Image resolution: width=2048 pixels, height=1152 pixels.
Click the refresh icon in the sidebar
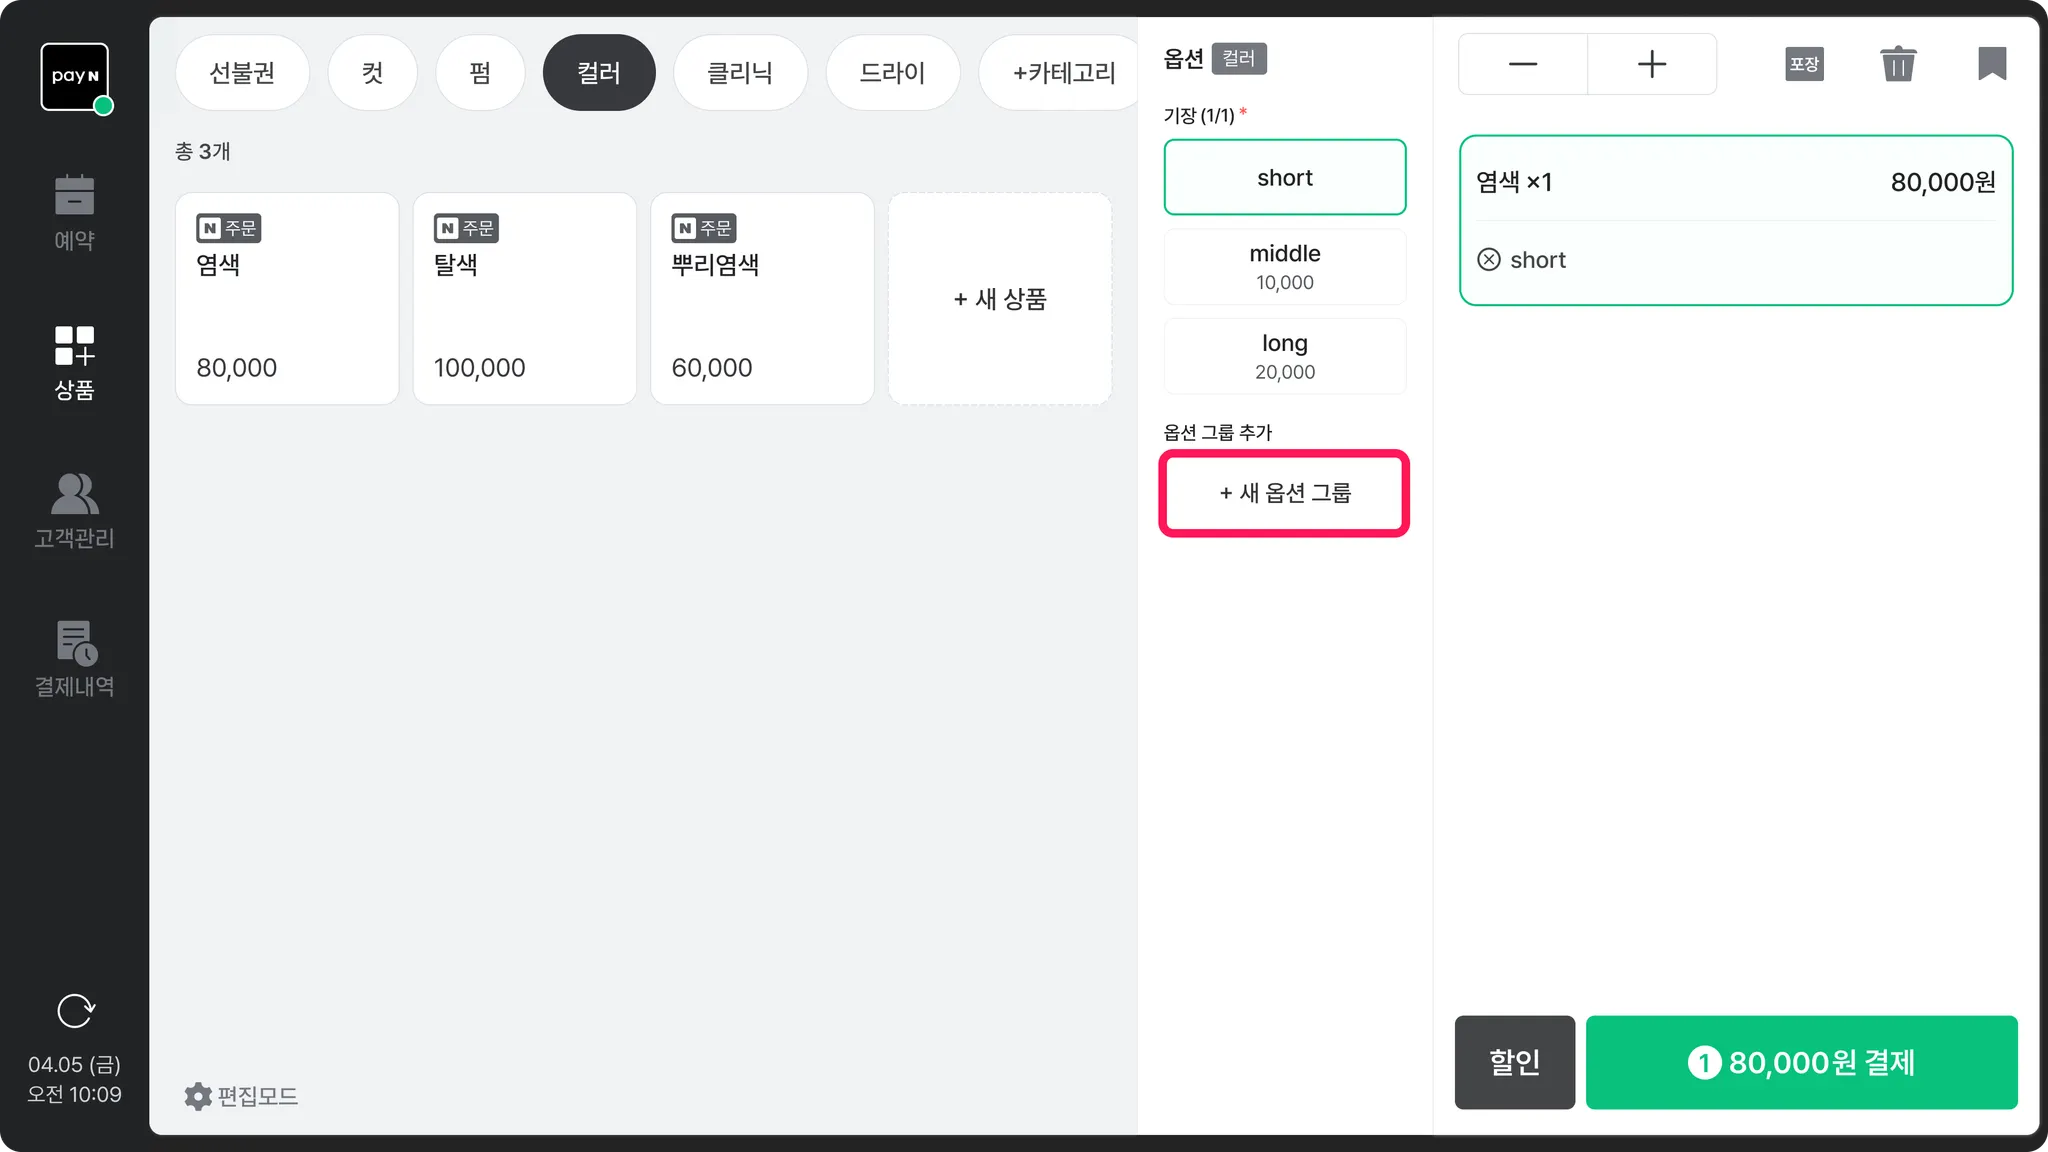(75, 1011)
